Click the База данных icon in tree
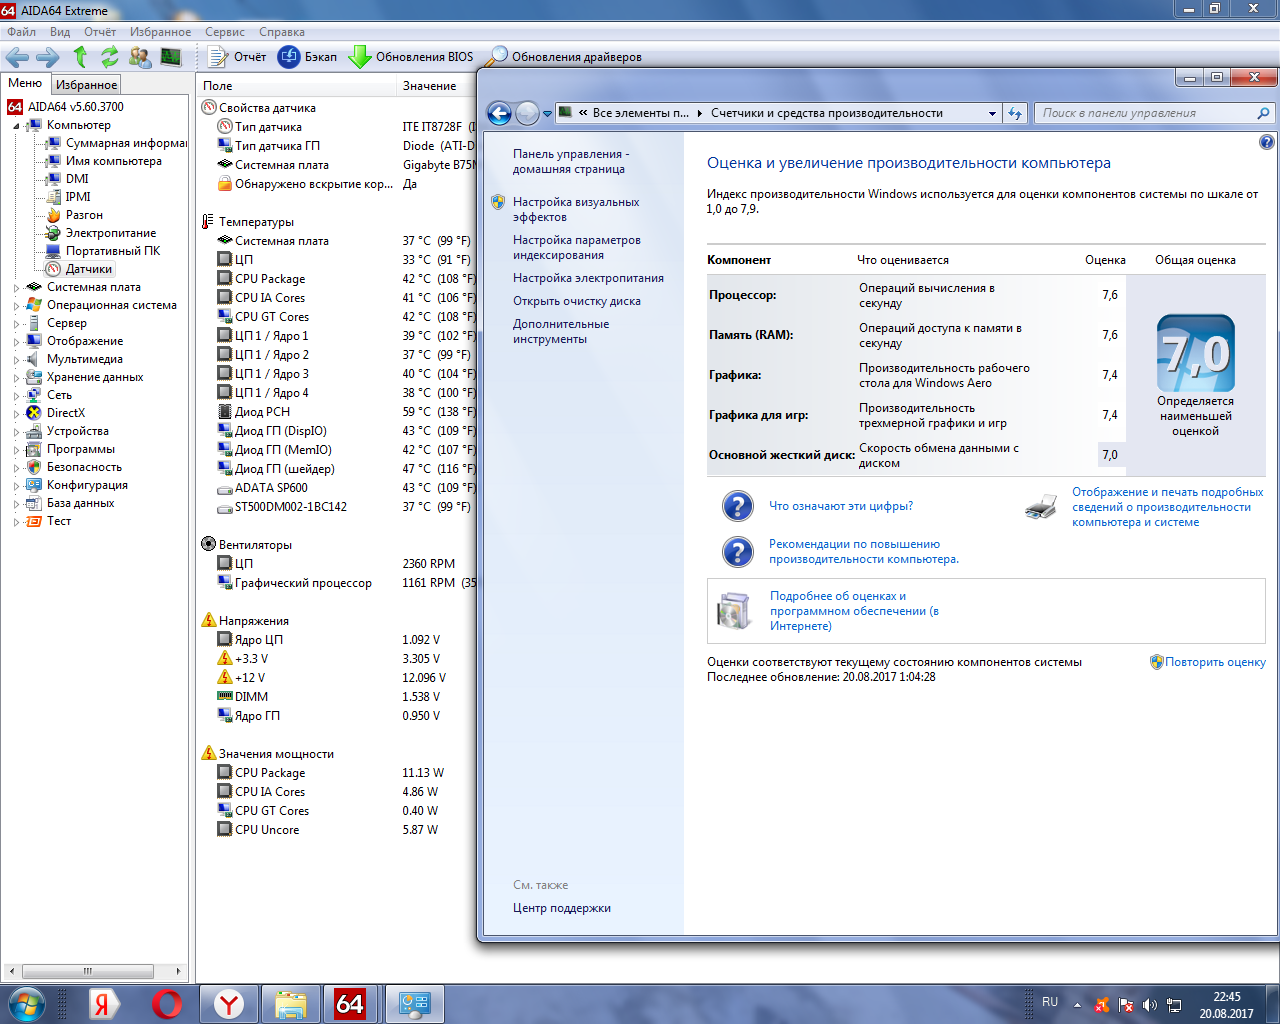 coord(34,503)
